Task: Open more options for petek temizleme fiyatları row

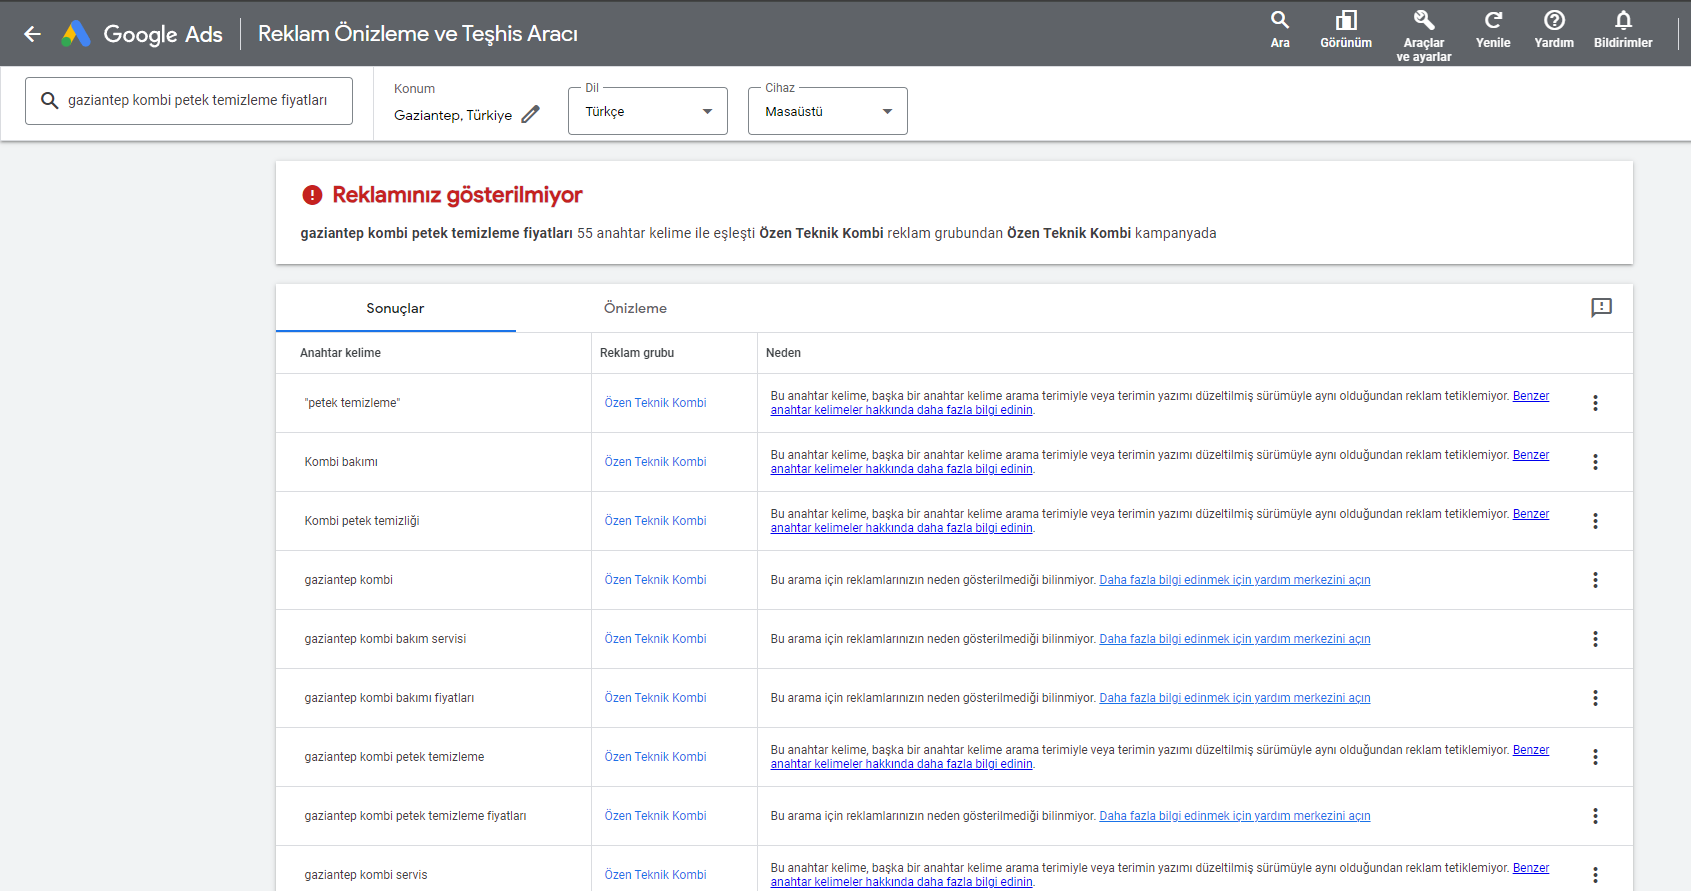Action: [1595, 816]
